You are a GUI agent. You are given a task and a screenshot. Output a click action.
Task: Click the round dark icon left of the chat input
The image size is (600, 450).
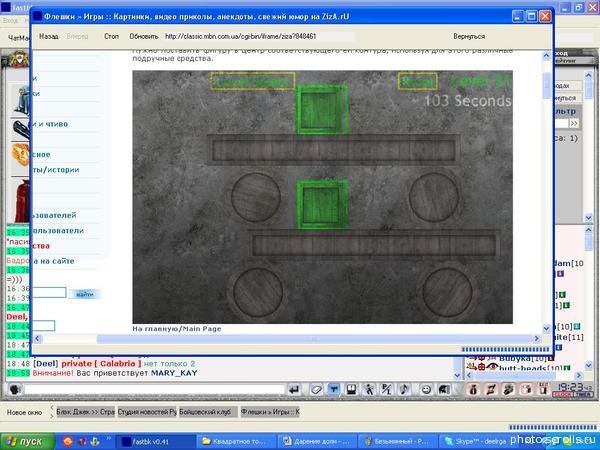pos(15,390)
